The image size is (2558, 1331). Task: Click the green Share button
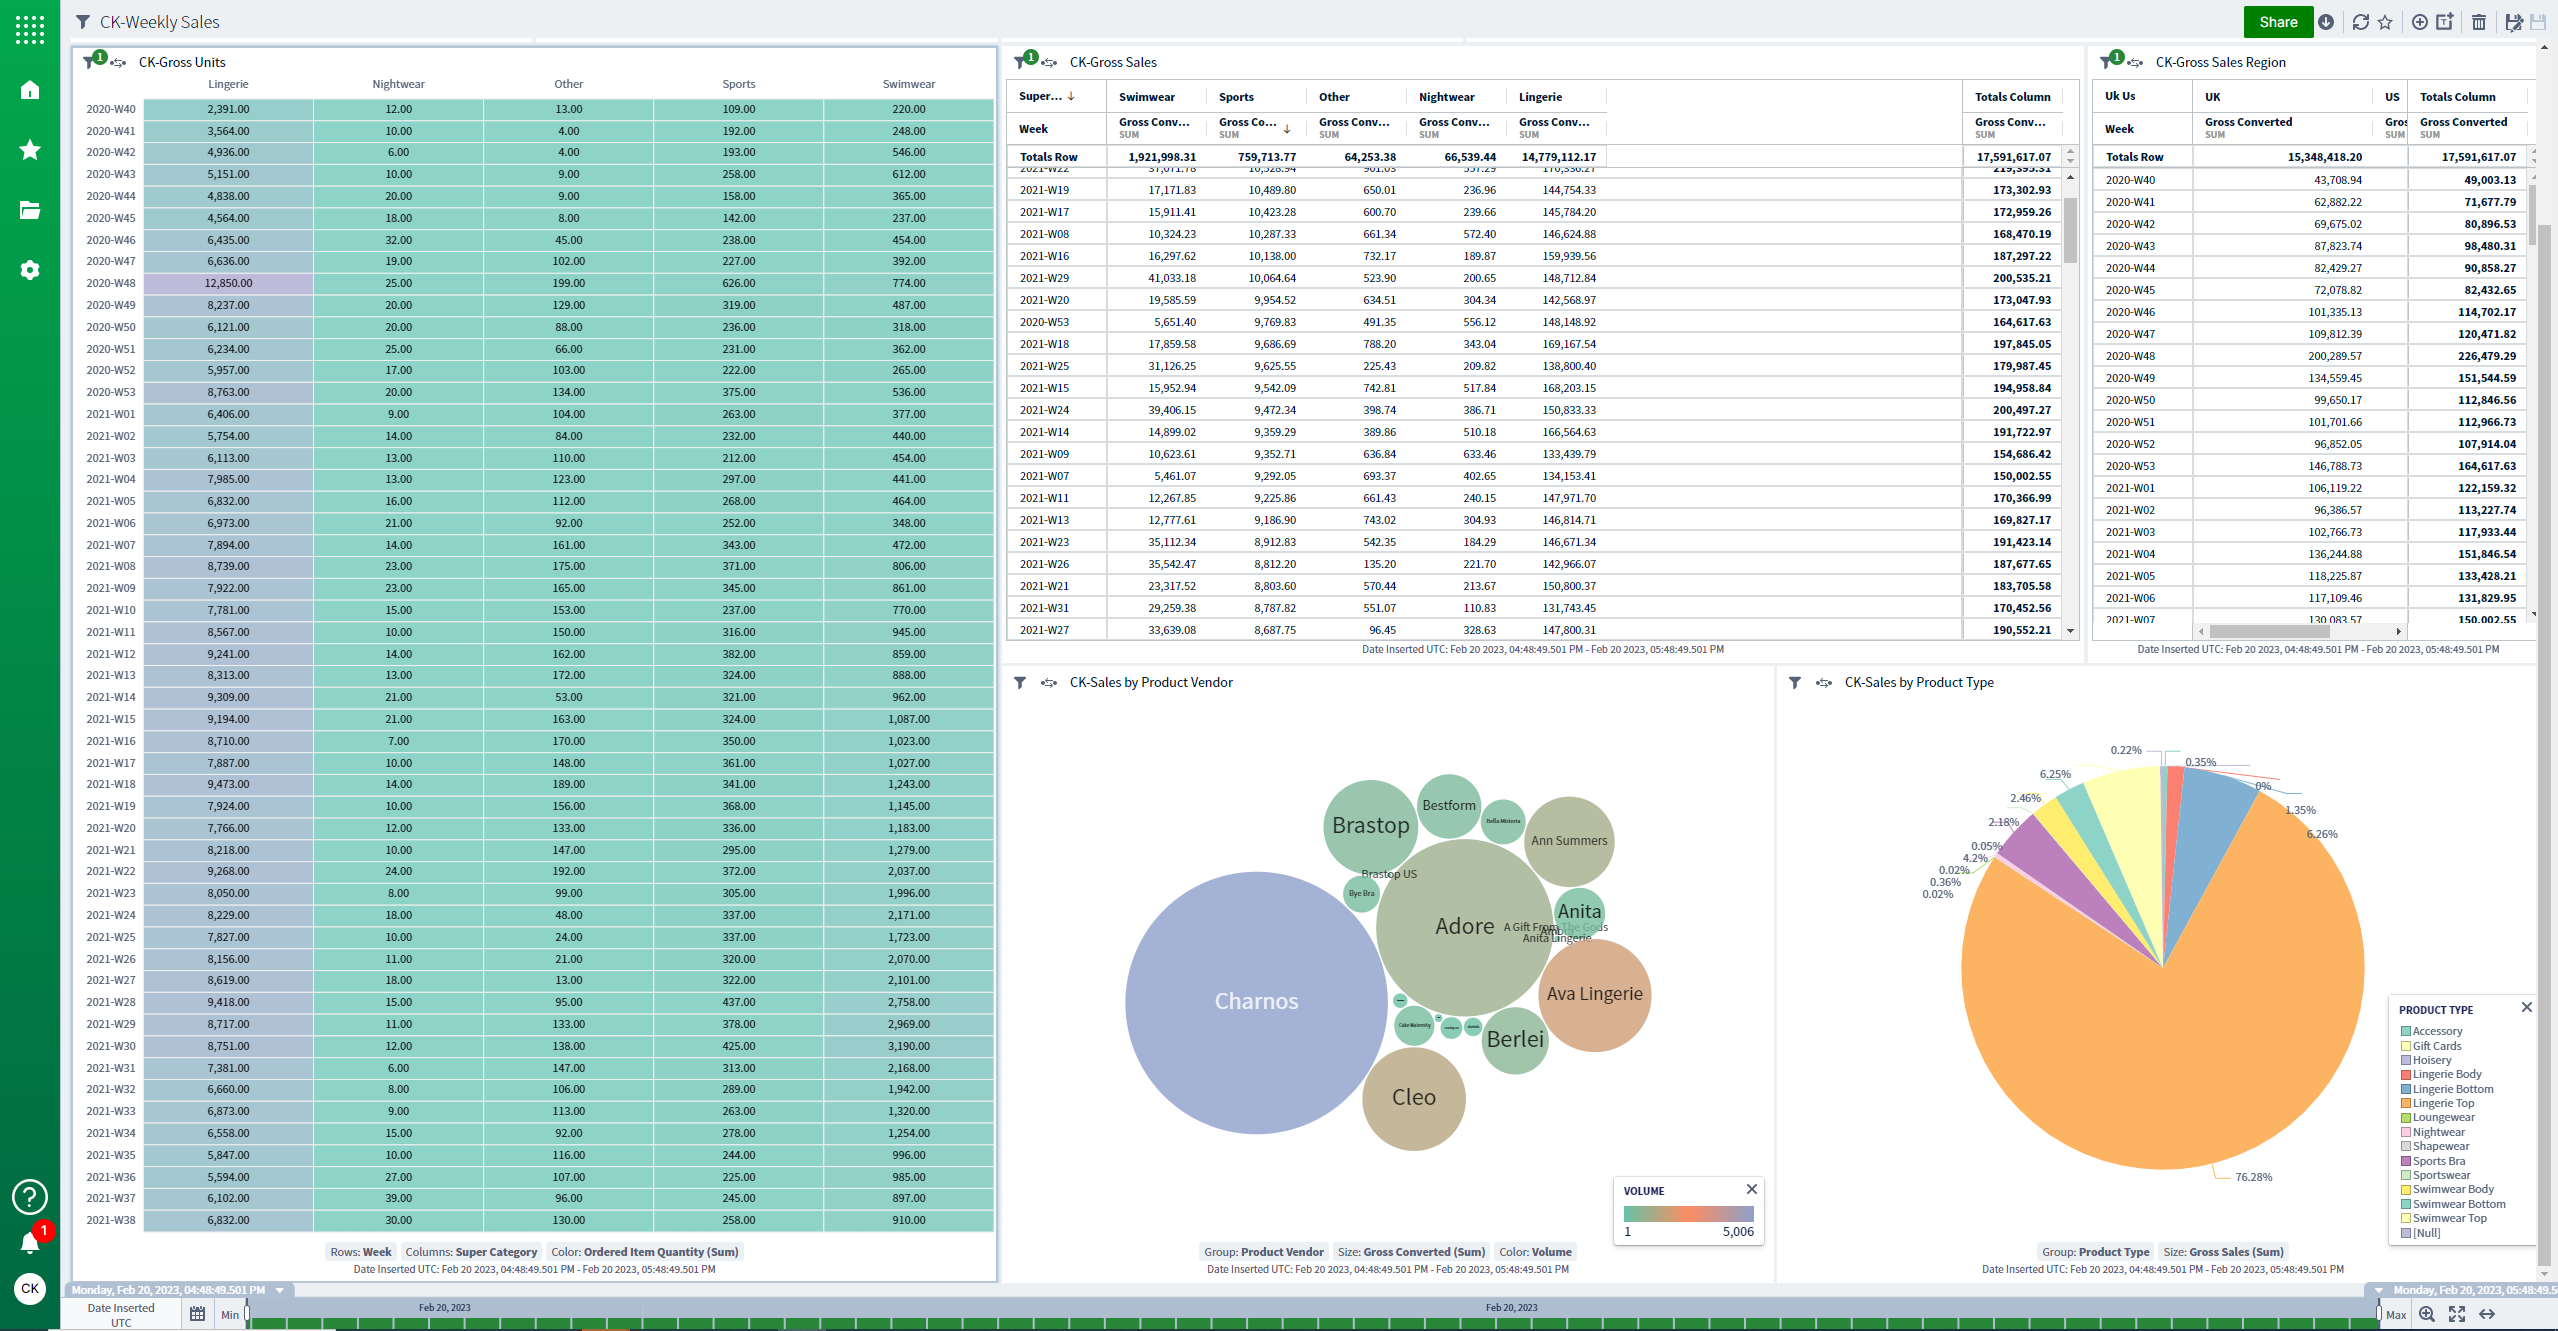pos(2278,22)
